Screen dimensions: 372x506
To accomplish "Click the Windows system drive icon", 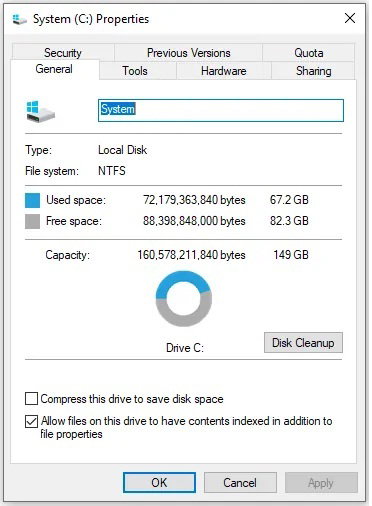I will coord(40,111).
